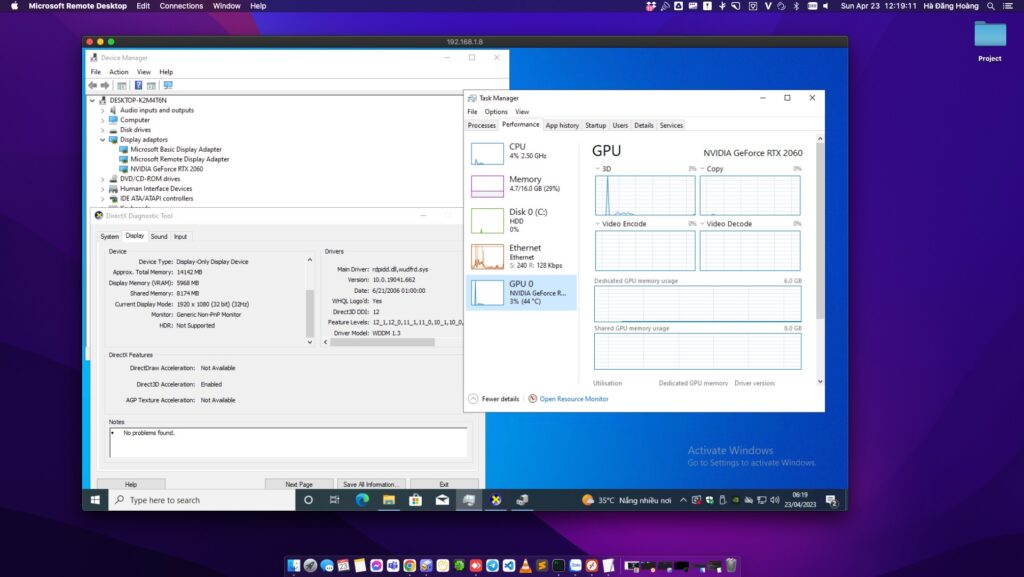Viewport: 1024px width, 577px height.
Task: Click Windows Start button
Action: pyautogui.click(x=95, y=500)
